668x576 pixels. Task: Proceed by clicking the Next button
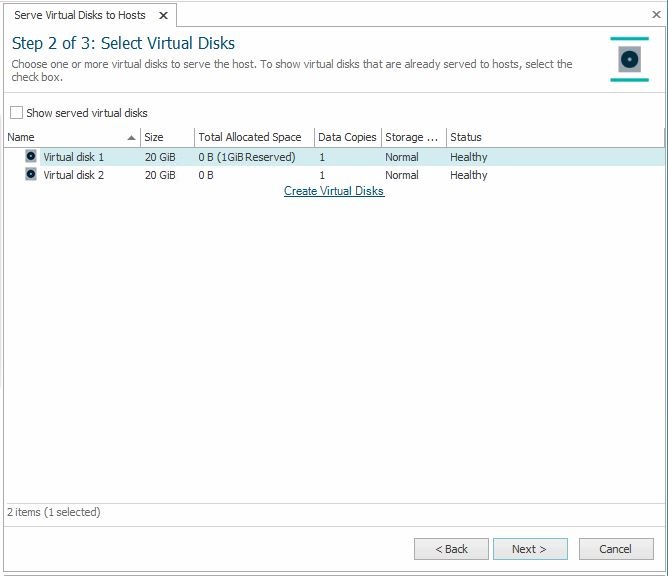(x=530, y=549)
